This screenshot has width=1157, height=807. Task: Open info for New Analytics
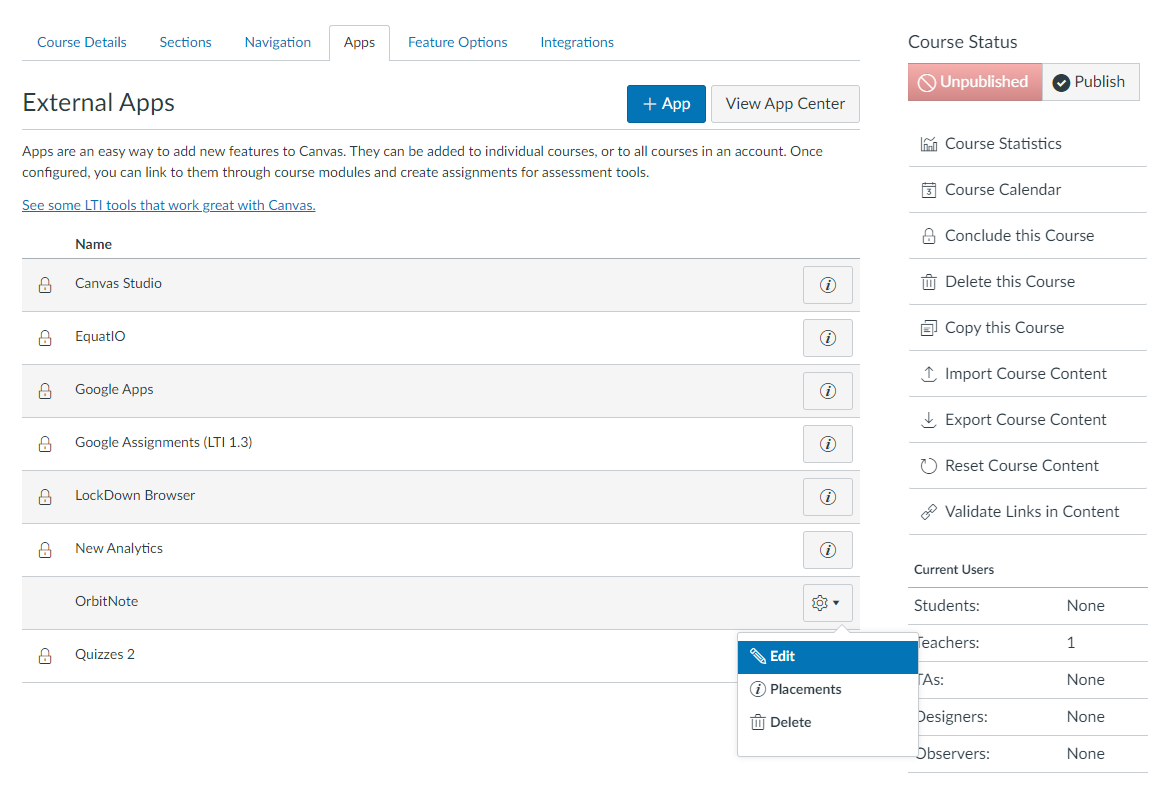(827, 550)
